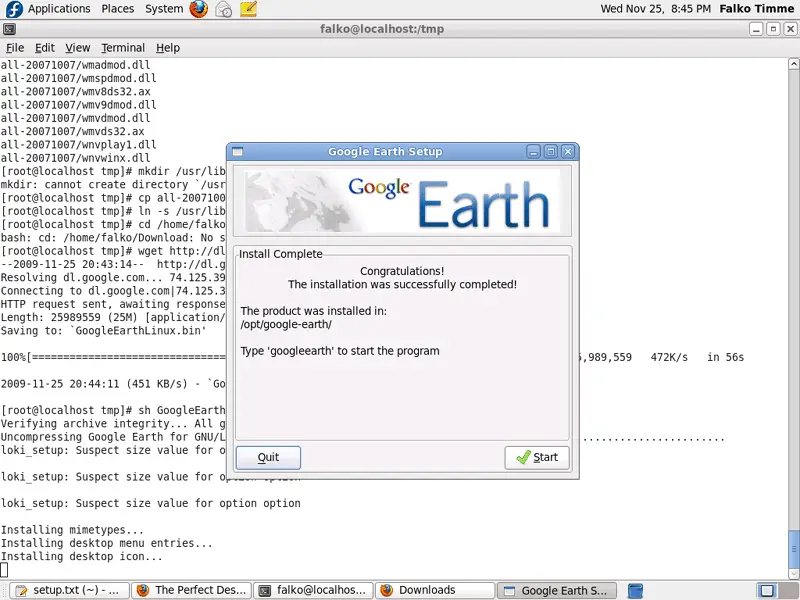The height and width of the screenshot is (600, 800).
Task: Click terminal line 'all-20071007/wmv9dmod.dll'
Action: (x=79, y=105)
